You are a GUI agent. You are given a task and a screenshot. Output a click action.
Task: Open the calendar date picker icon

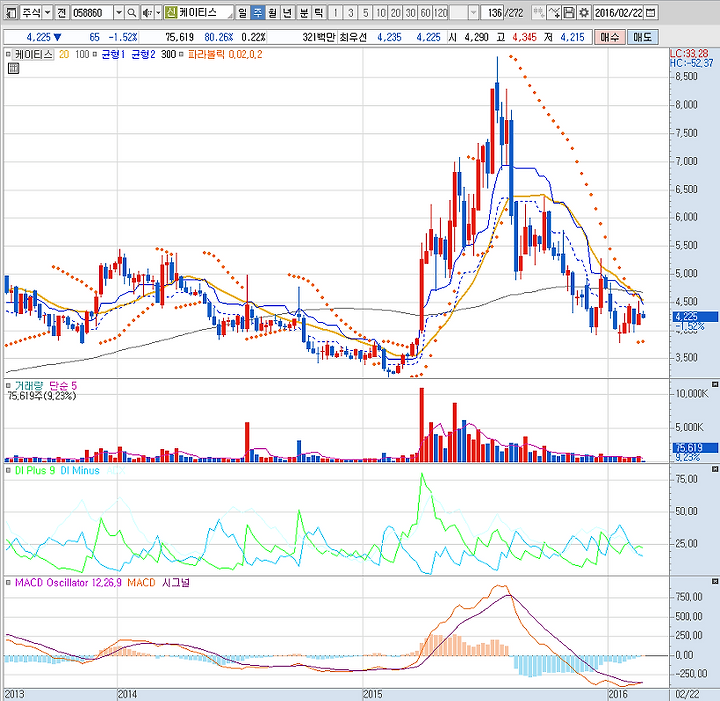(x=651, y=12)
